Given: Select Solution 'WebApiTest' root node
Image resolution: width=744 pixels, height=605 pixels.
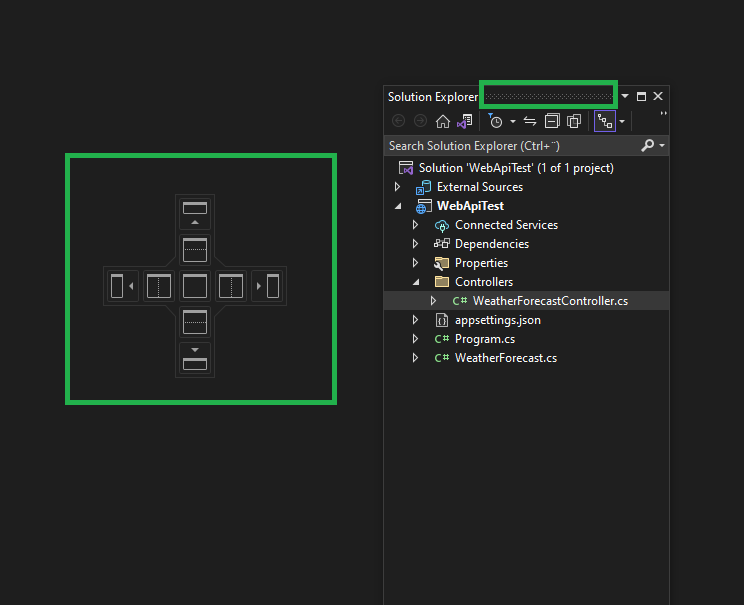Looking at the screenshot, I should (x=516, y=168).
